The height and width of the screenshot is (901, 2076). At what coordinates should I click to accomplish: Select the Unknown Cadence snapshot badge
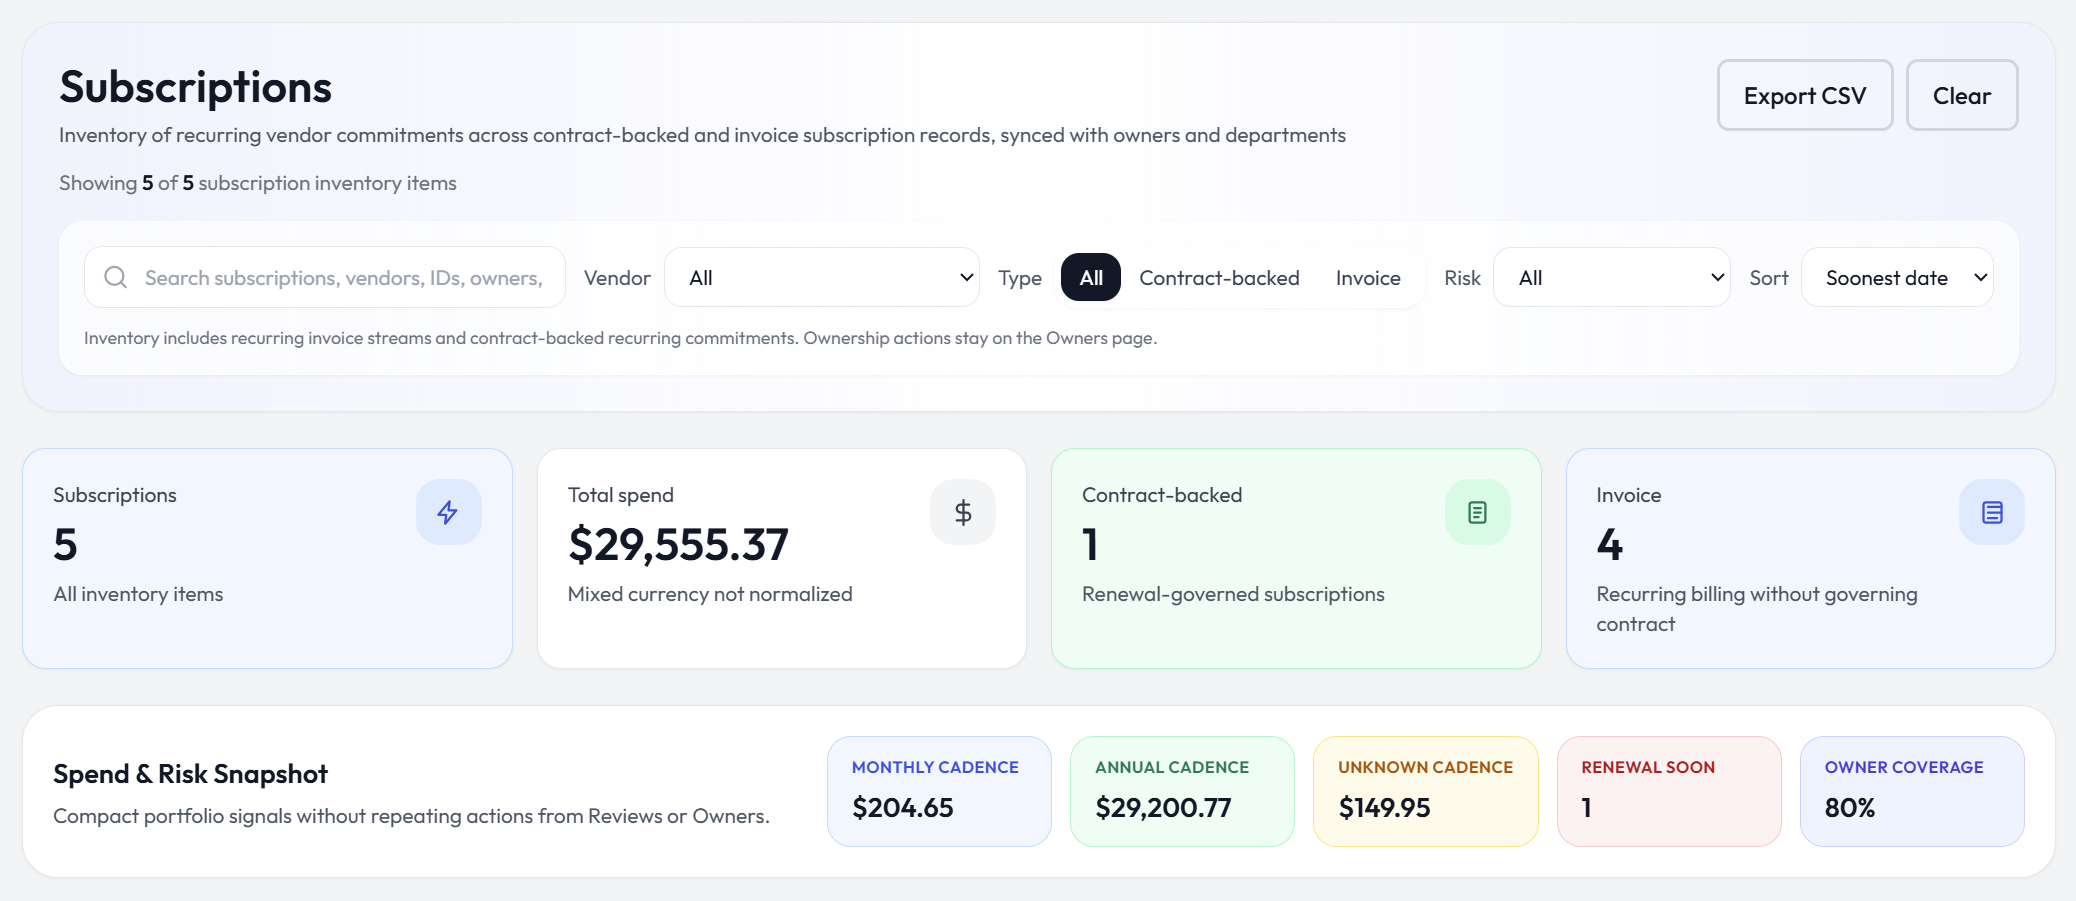1425,790
